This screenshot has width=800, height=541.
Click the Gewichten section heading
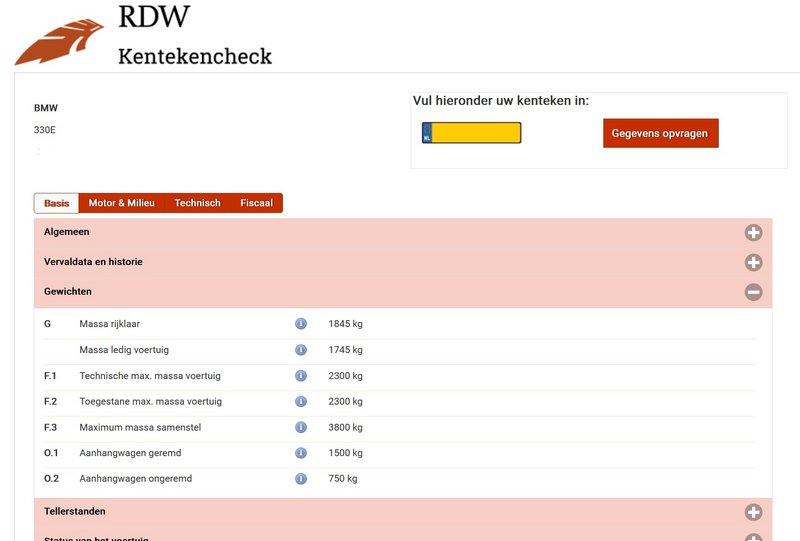coord(68,291)
